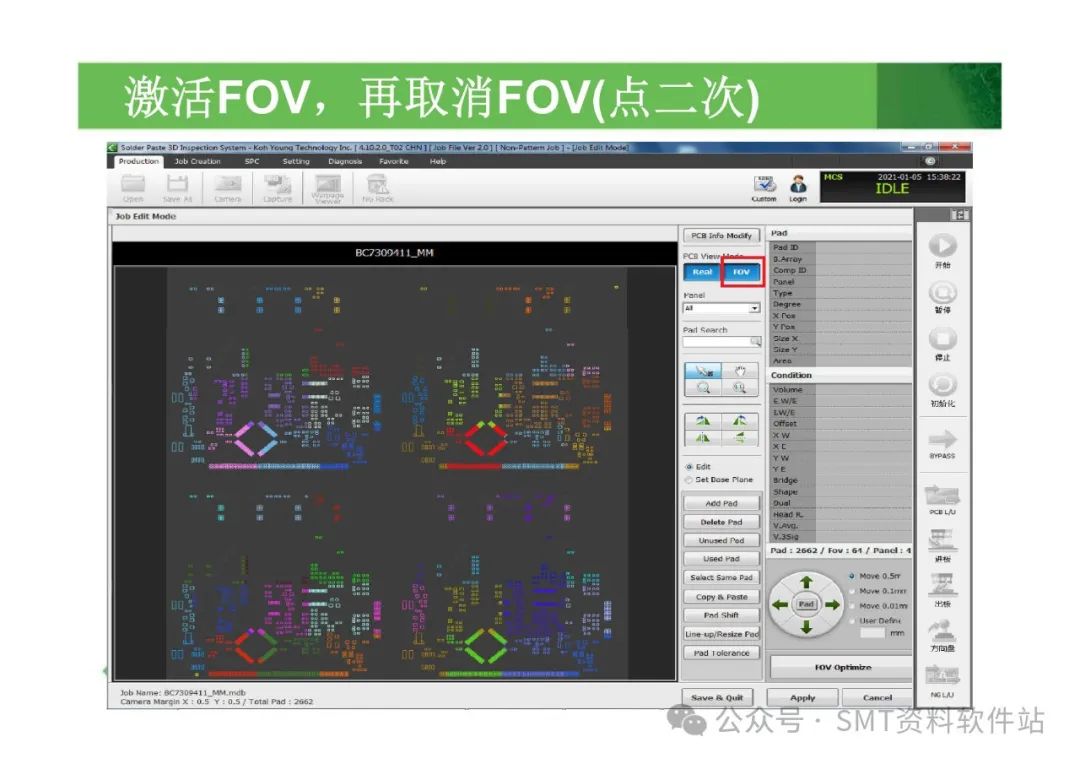
Task: Click the green start play button
Action: pyautogui.click(x=942, y=246)
